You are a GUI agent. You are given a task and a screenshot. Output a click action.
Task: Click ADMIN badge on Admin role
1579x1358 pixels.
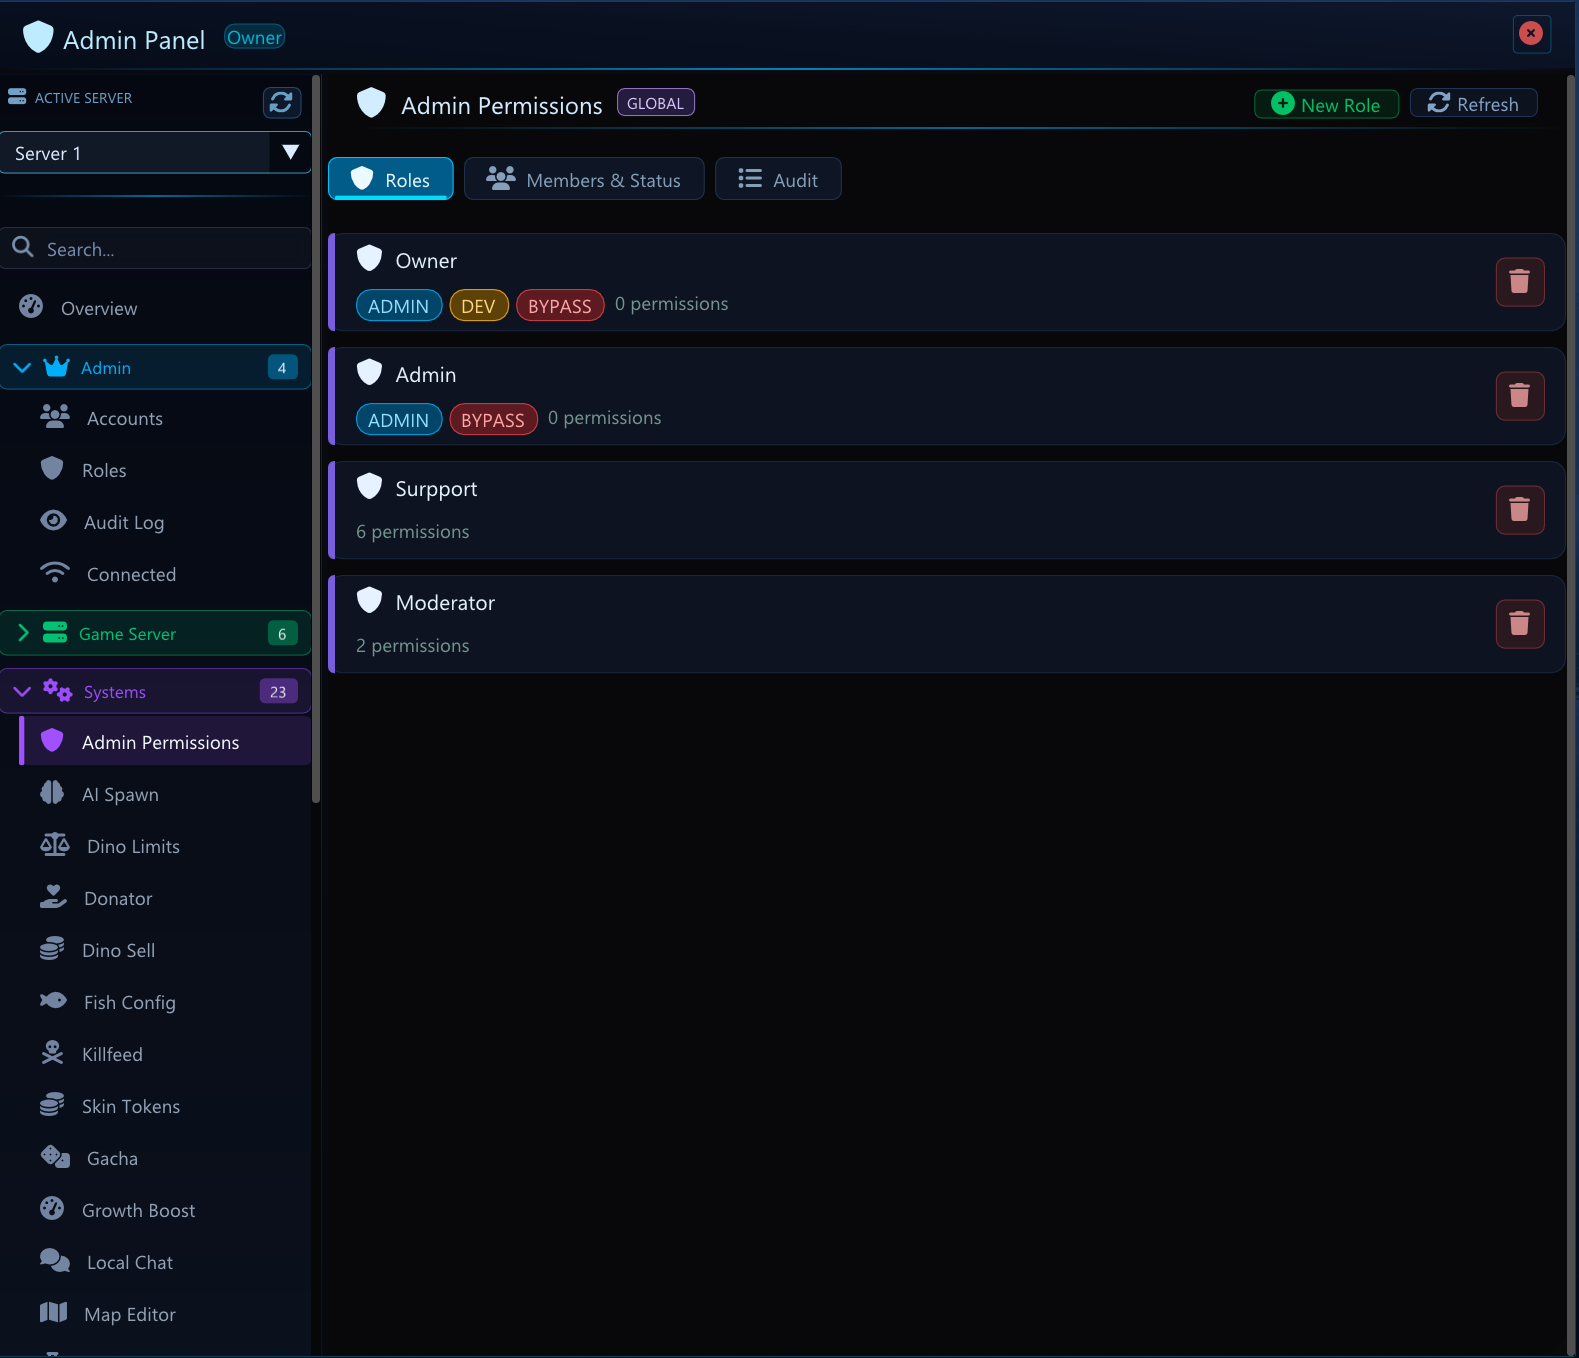click(x=399, y=420)
